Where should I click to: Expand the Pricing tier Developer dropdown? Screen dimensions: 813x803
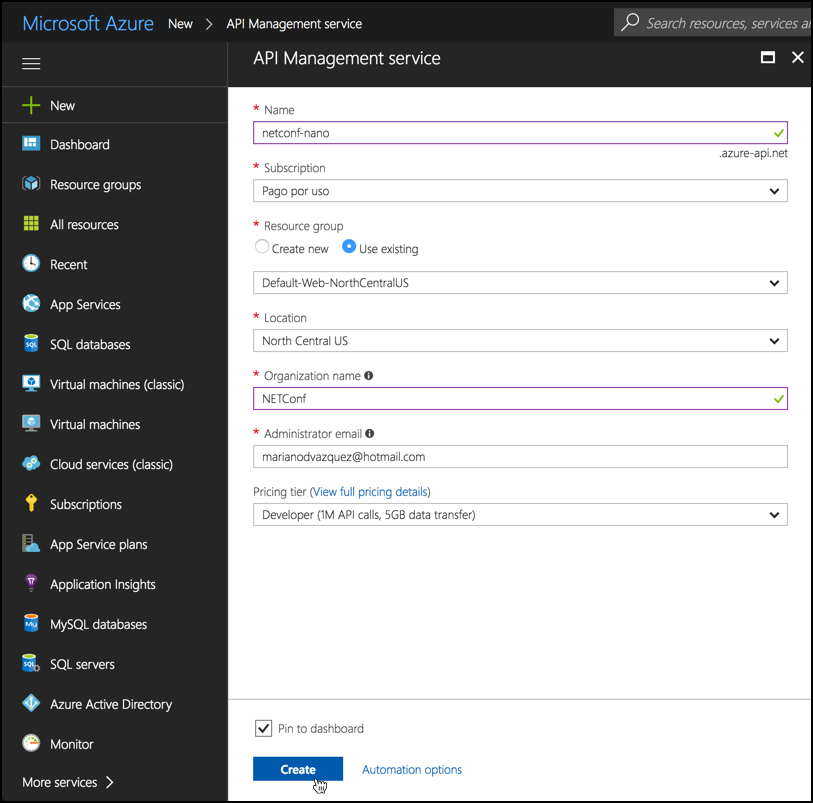coord(520,515)
